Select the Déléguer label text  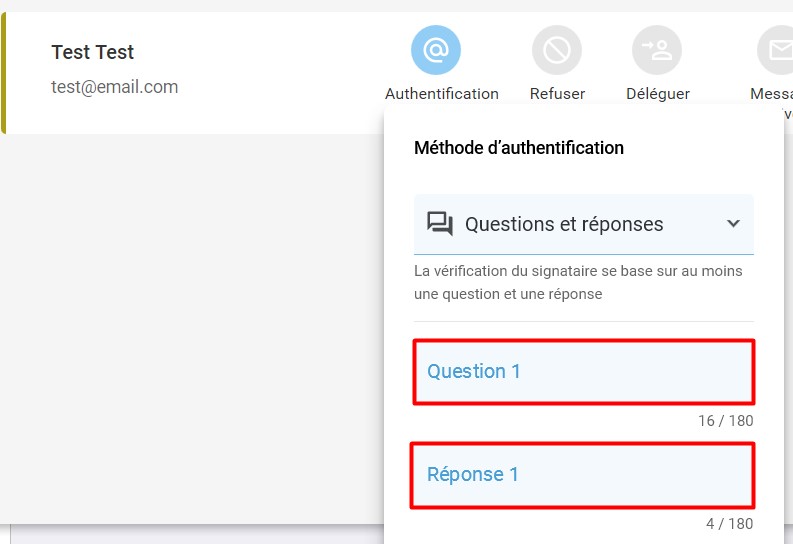(x=657, y=94)
